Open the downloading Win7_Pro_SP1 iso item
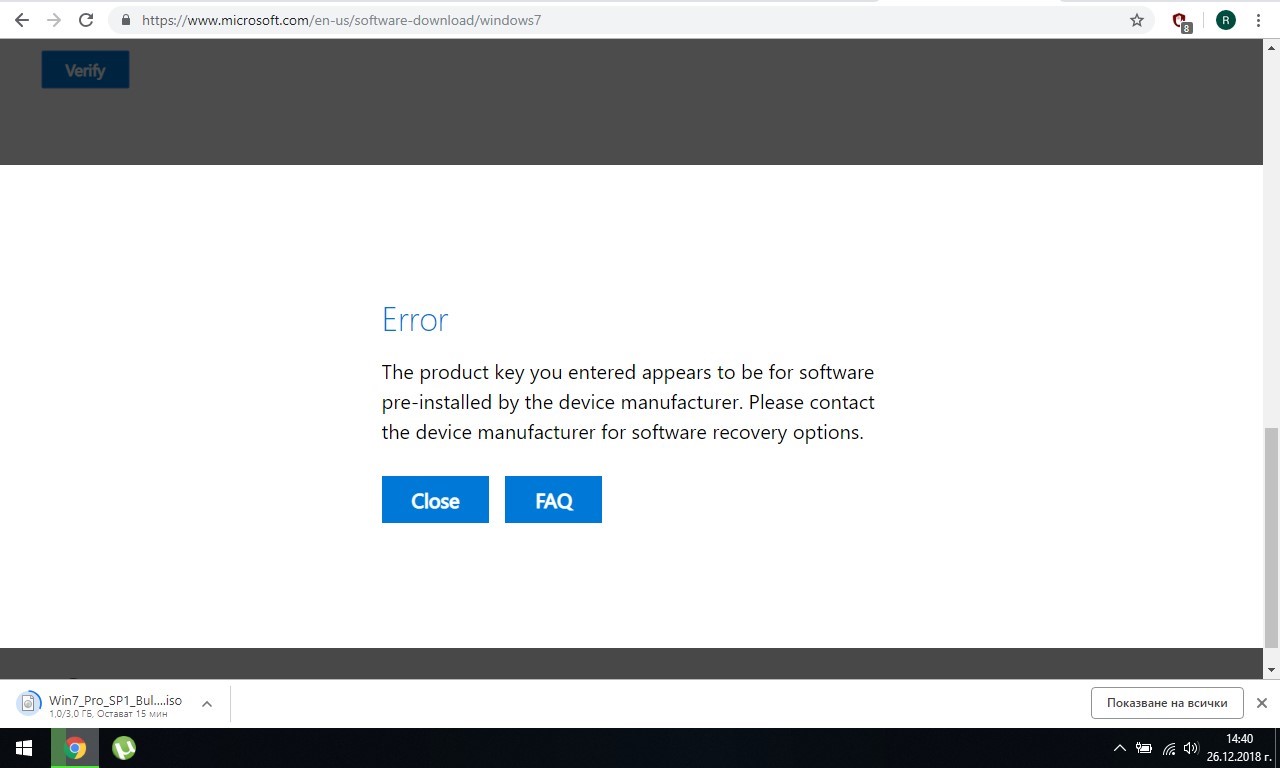The height and width of the screenshot is (768, 1280). point(100,704)
